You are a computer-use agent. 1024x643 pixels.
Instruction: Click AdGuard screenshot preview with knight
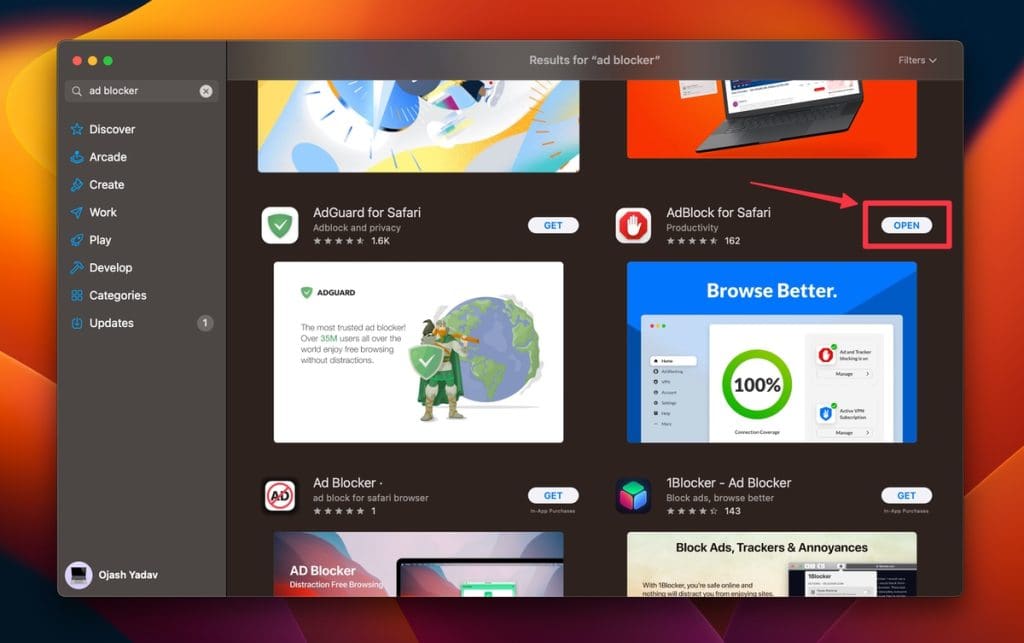pyautogui.click(x=419, y=352)
